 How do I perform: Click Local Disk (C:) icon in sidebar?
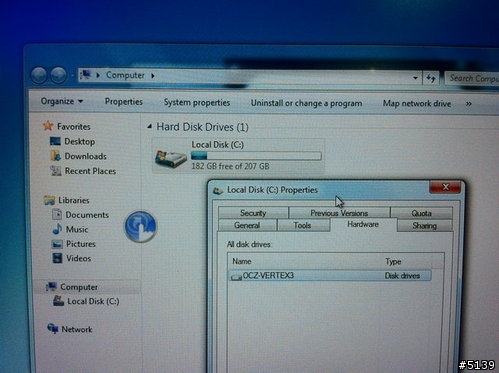[58, 301]
